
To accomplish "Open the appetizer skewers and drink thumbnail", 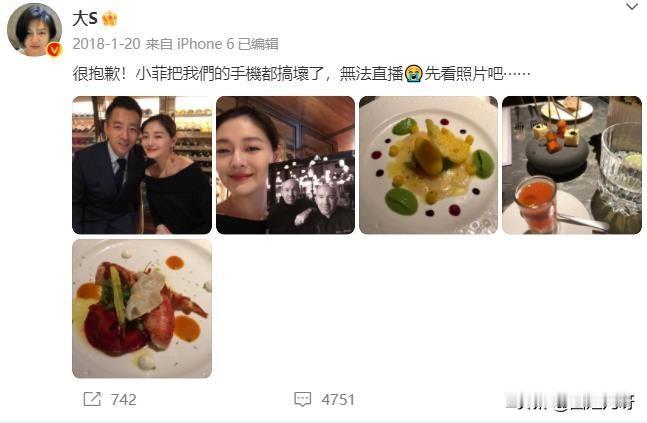I will [572, 165].
